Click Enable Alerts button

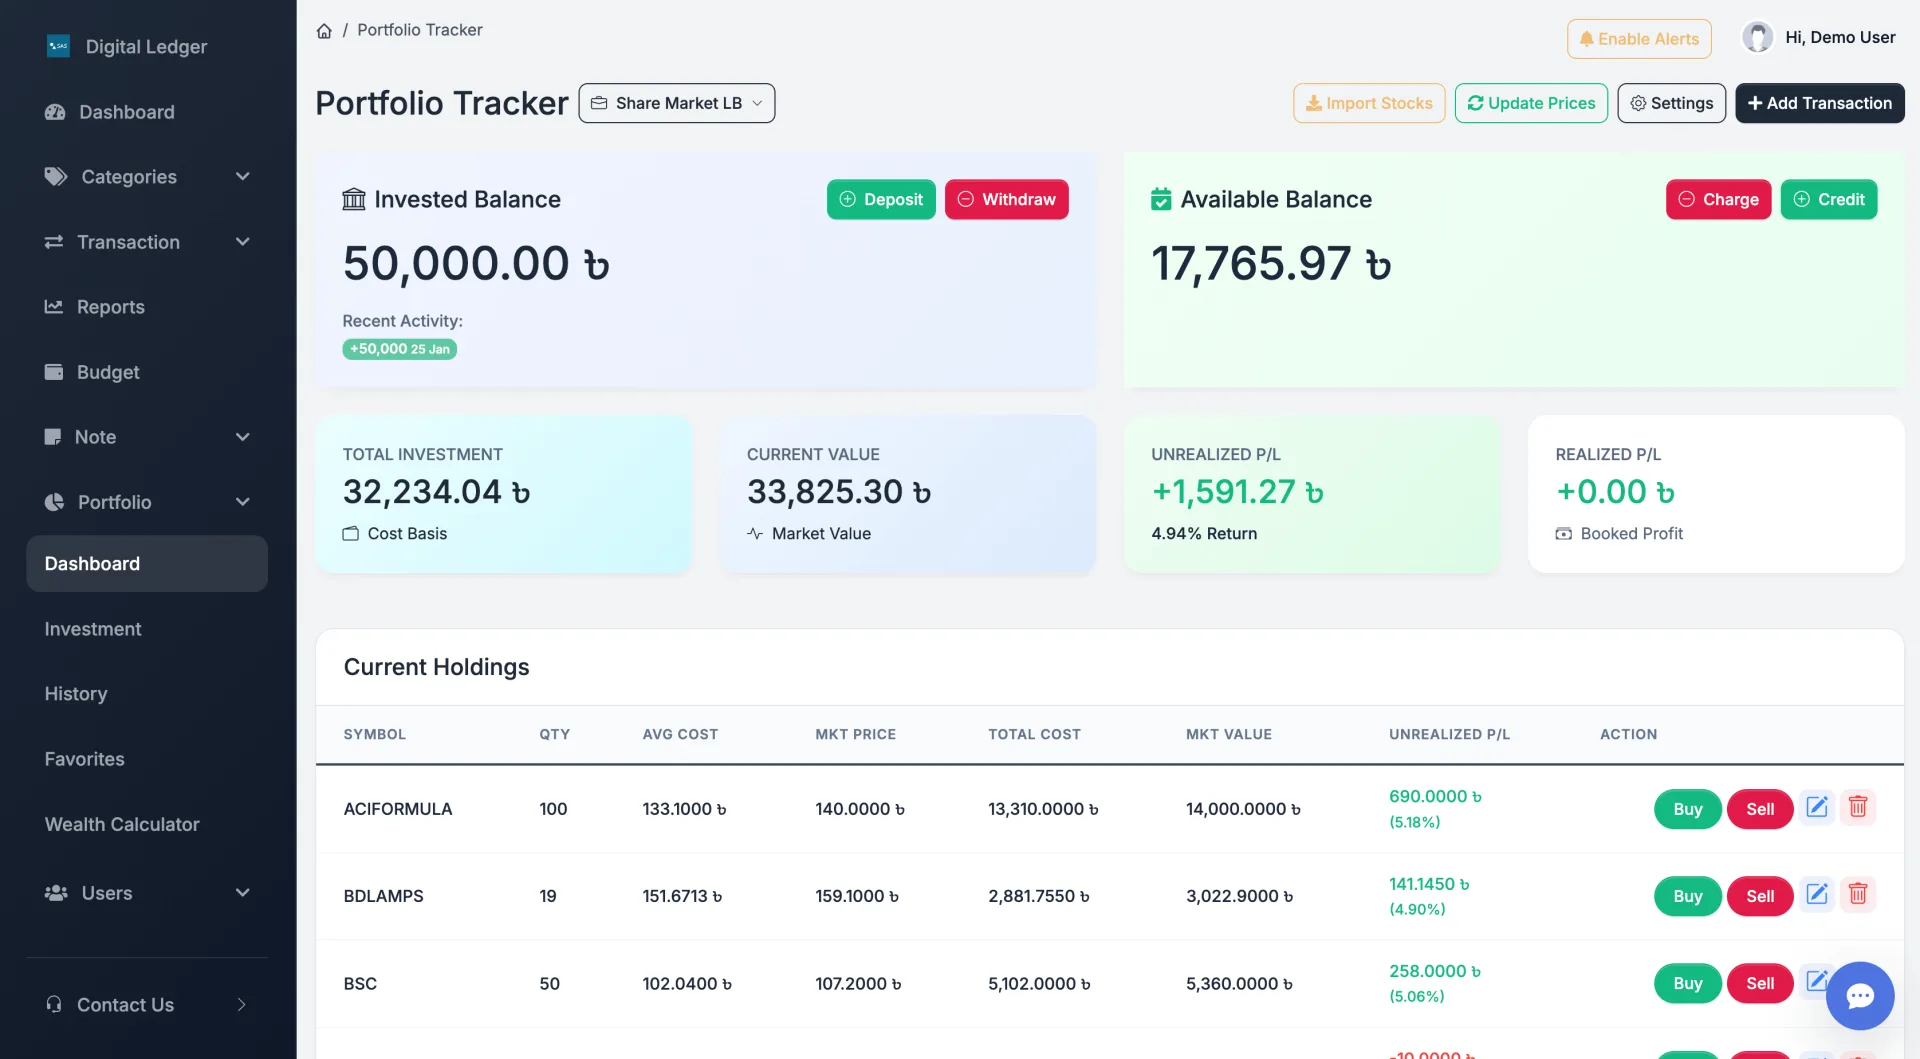click(x=1639, y=39)
